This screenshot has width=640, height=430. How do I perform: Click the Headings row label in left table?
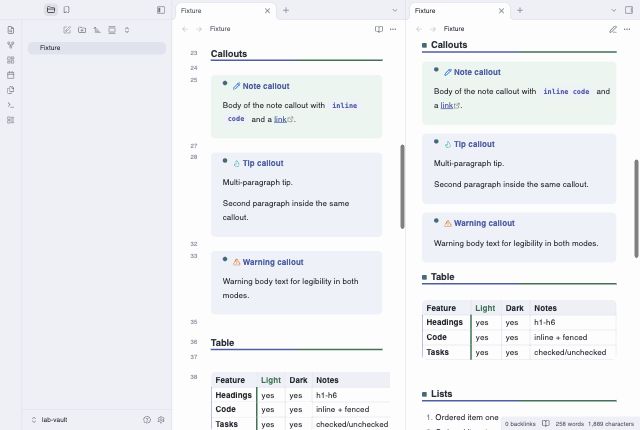point(233,395)
